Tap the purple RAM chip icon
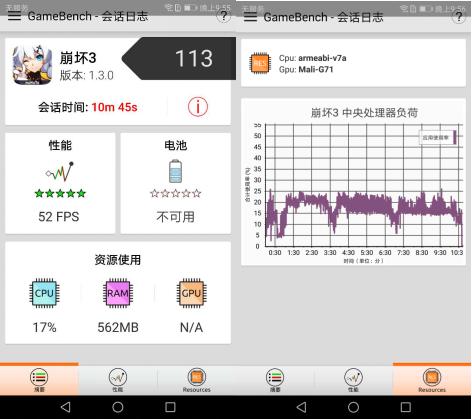Screen dimensions: 472x419 coord(118,293)
